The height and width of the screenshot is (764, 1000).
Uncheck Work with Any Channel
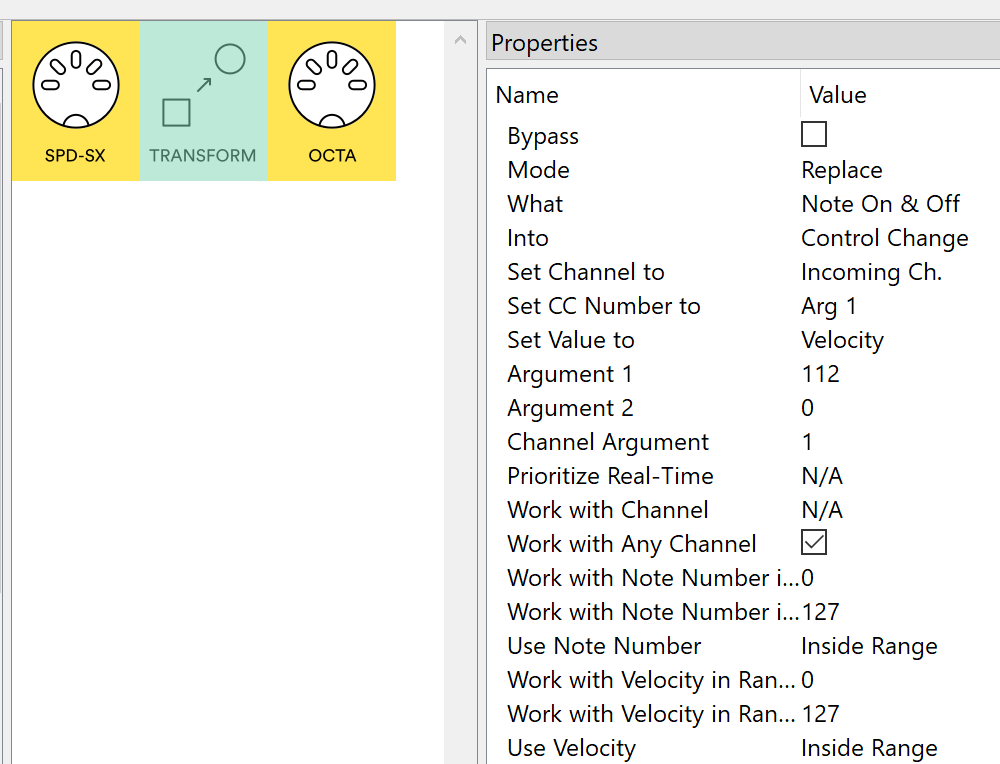(x=814, y=543)
